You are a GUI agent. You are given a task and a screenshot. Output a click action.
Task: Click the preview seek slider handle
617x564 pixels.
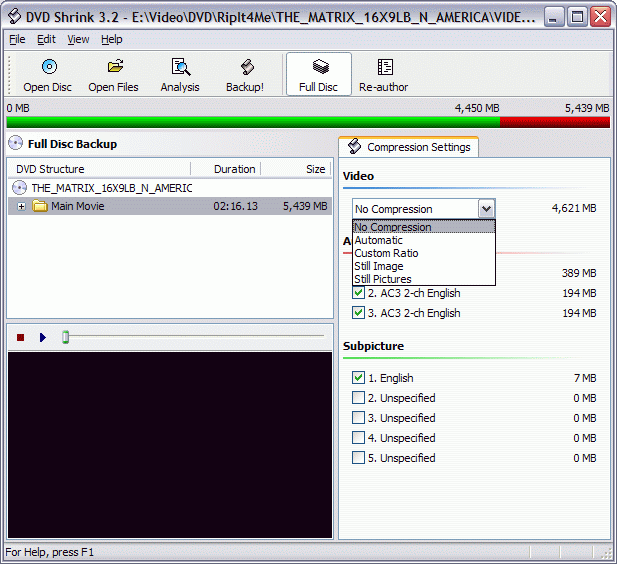coord(65,337)
